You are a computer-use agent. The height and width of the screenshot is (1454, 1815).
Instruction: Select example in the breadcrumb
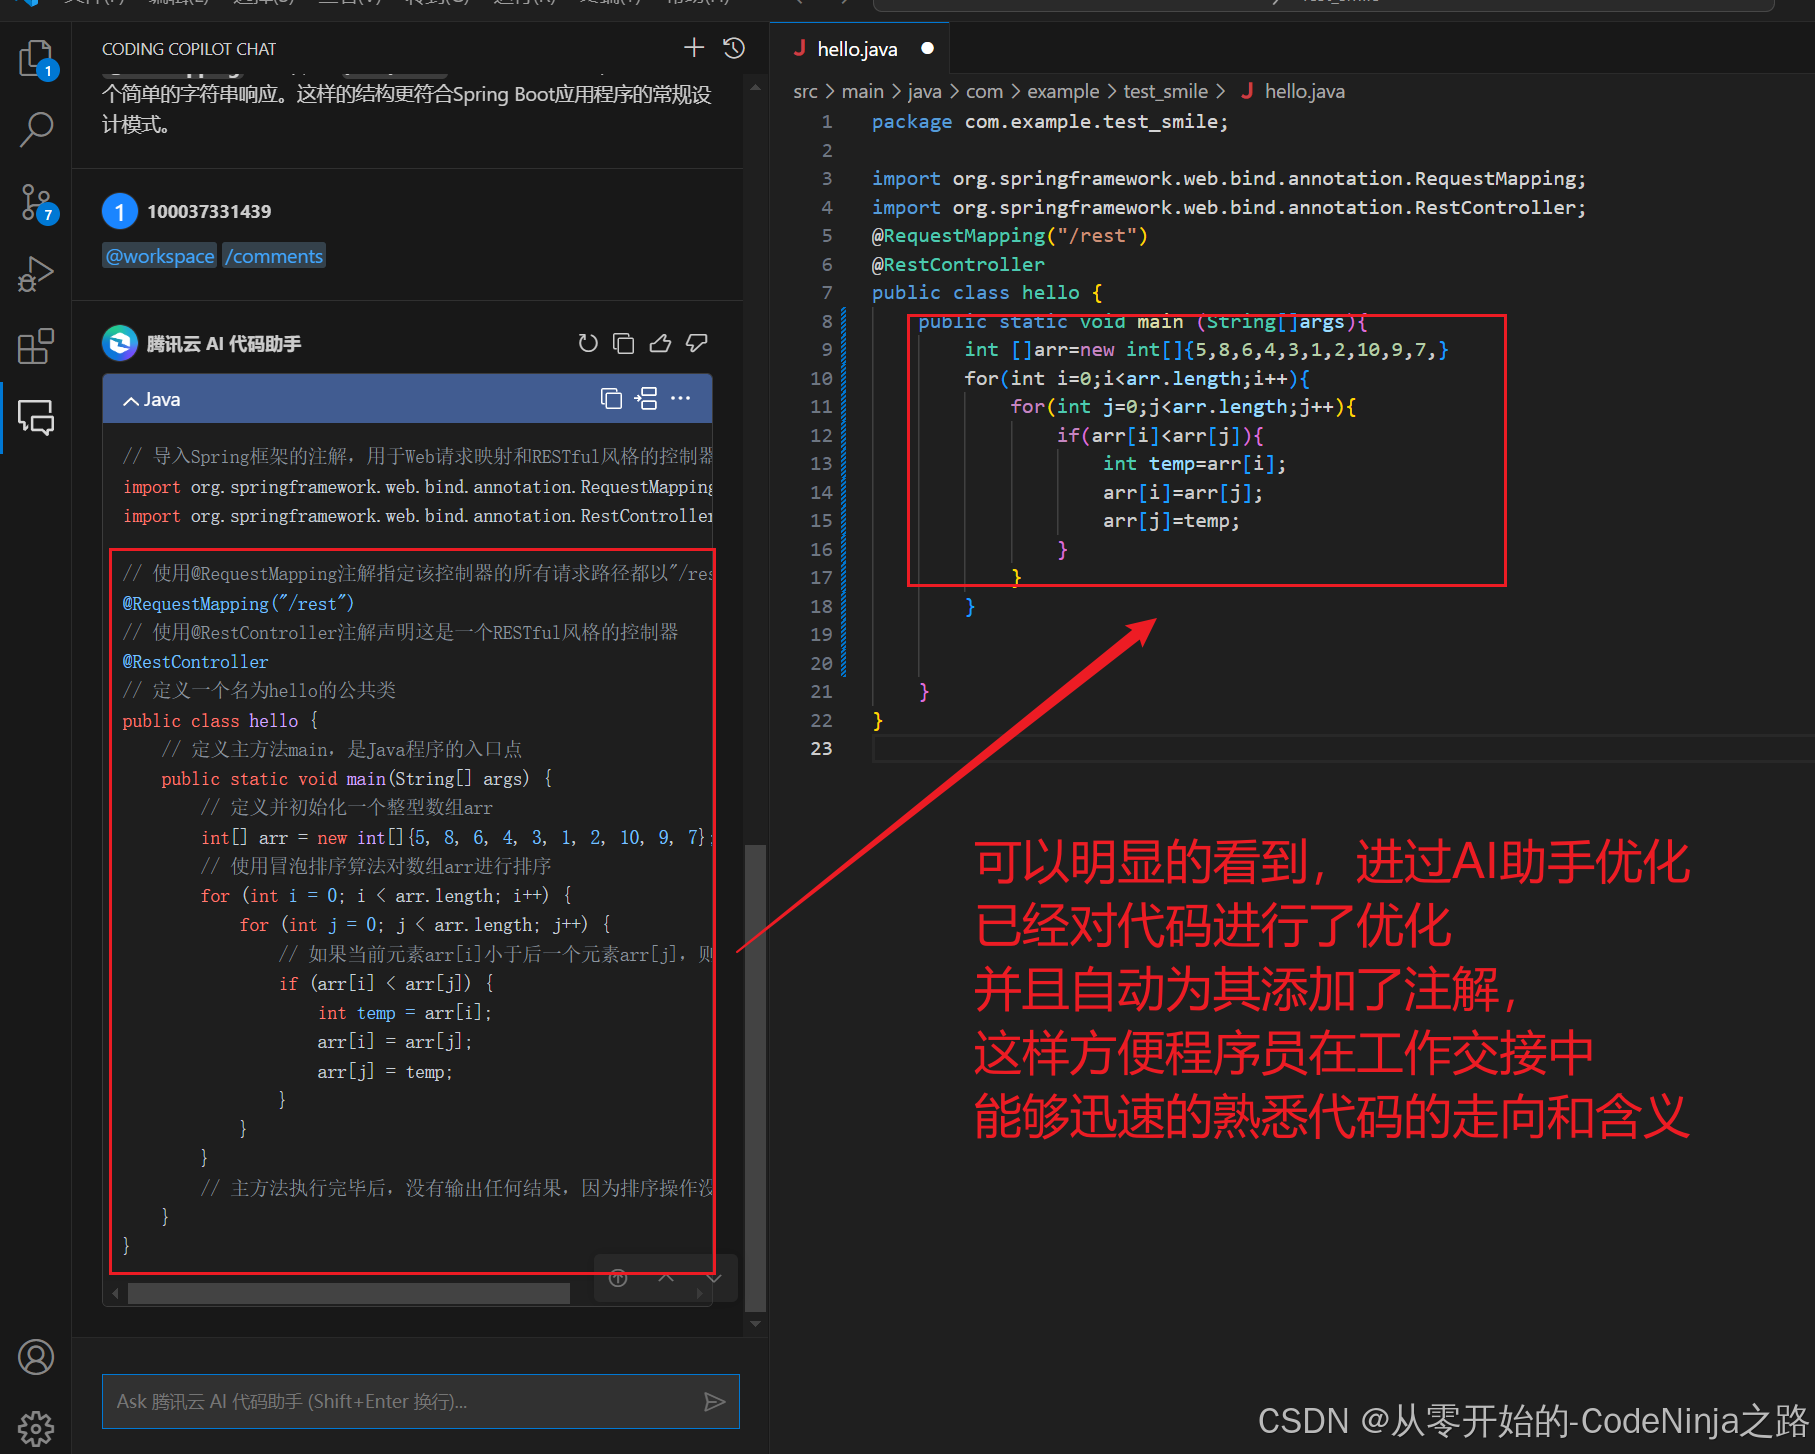click(1063, 91)
